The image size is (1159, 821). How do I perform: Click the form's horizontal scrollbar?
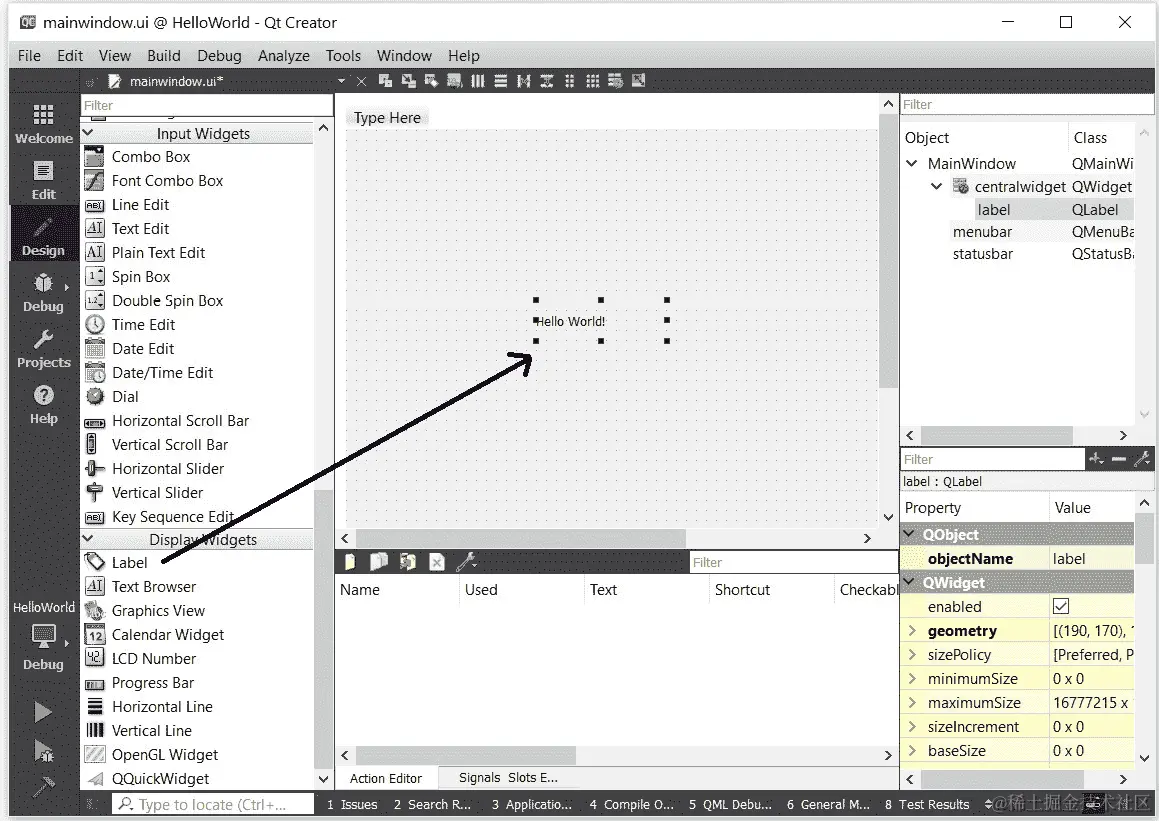click(x=605, y=539)
